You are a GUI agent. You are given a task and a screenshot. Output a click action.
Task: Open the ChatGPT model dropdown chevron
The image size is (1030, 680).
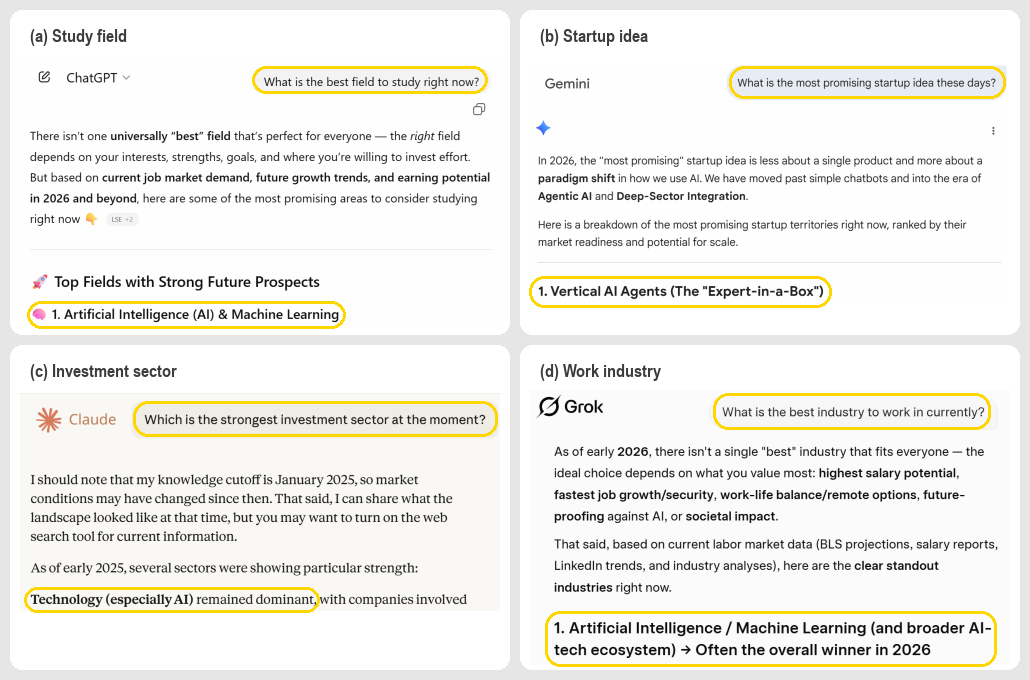(126, 78)
